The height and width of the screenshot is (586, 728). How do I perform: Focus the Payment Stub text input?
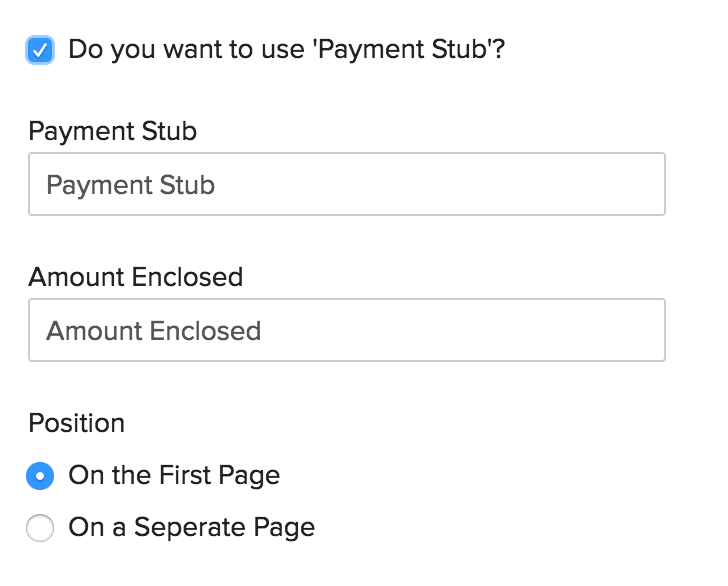point(346,184)
